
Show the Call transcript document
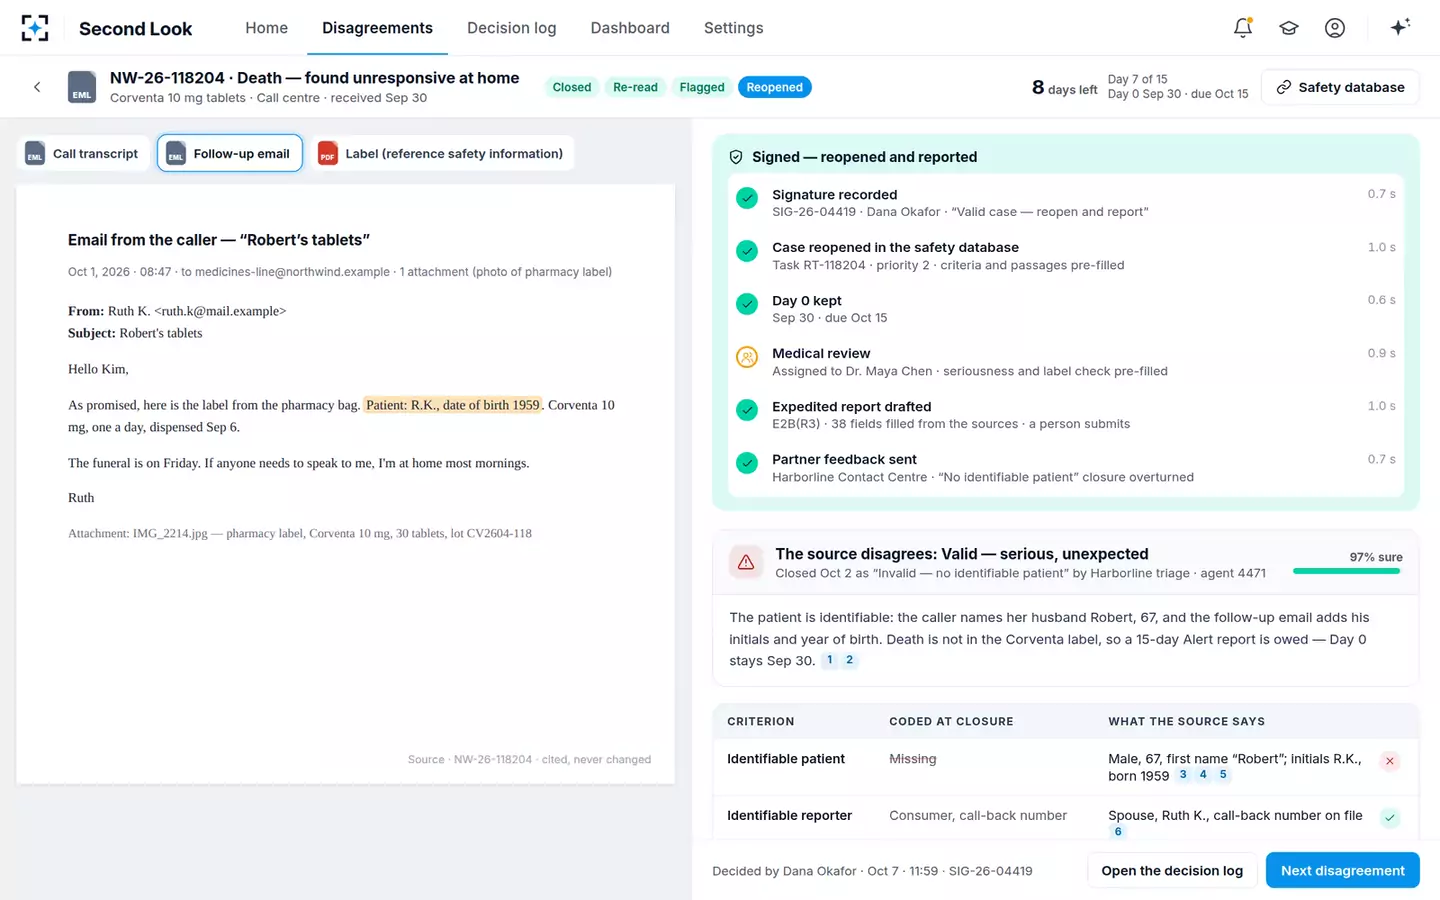click(83, 153)
